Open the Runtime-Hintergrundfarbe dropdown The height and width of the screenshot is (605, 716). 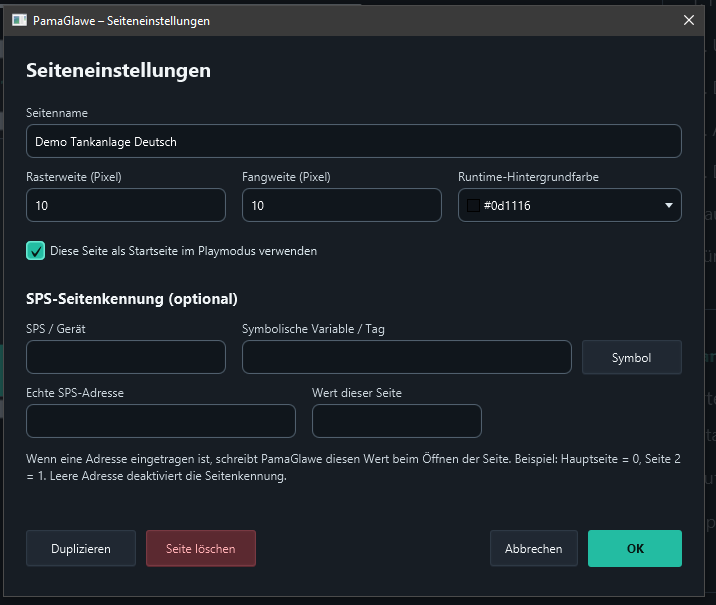[x=570, y=205]
